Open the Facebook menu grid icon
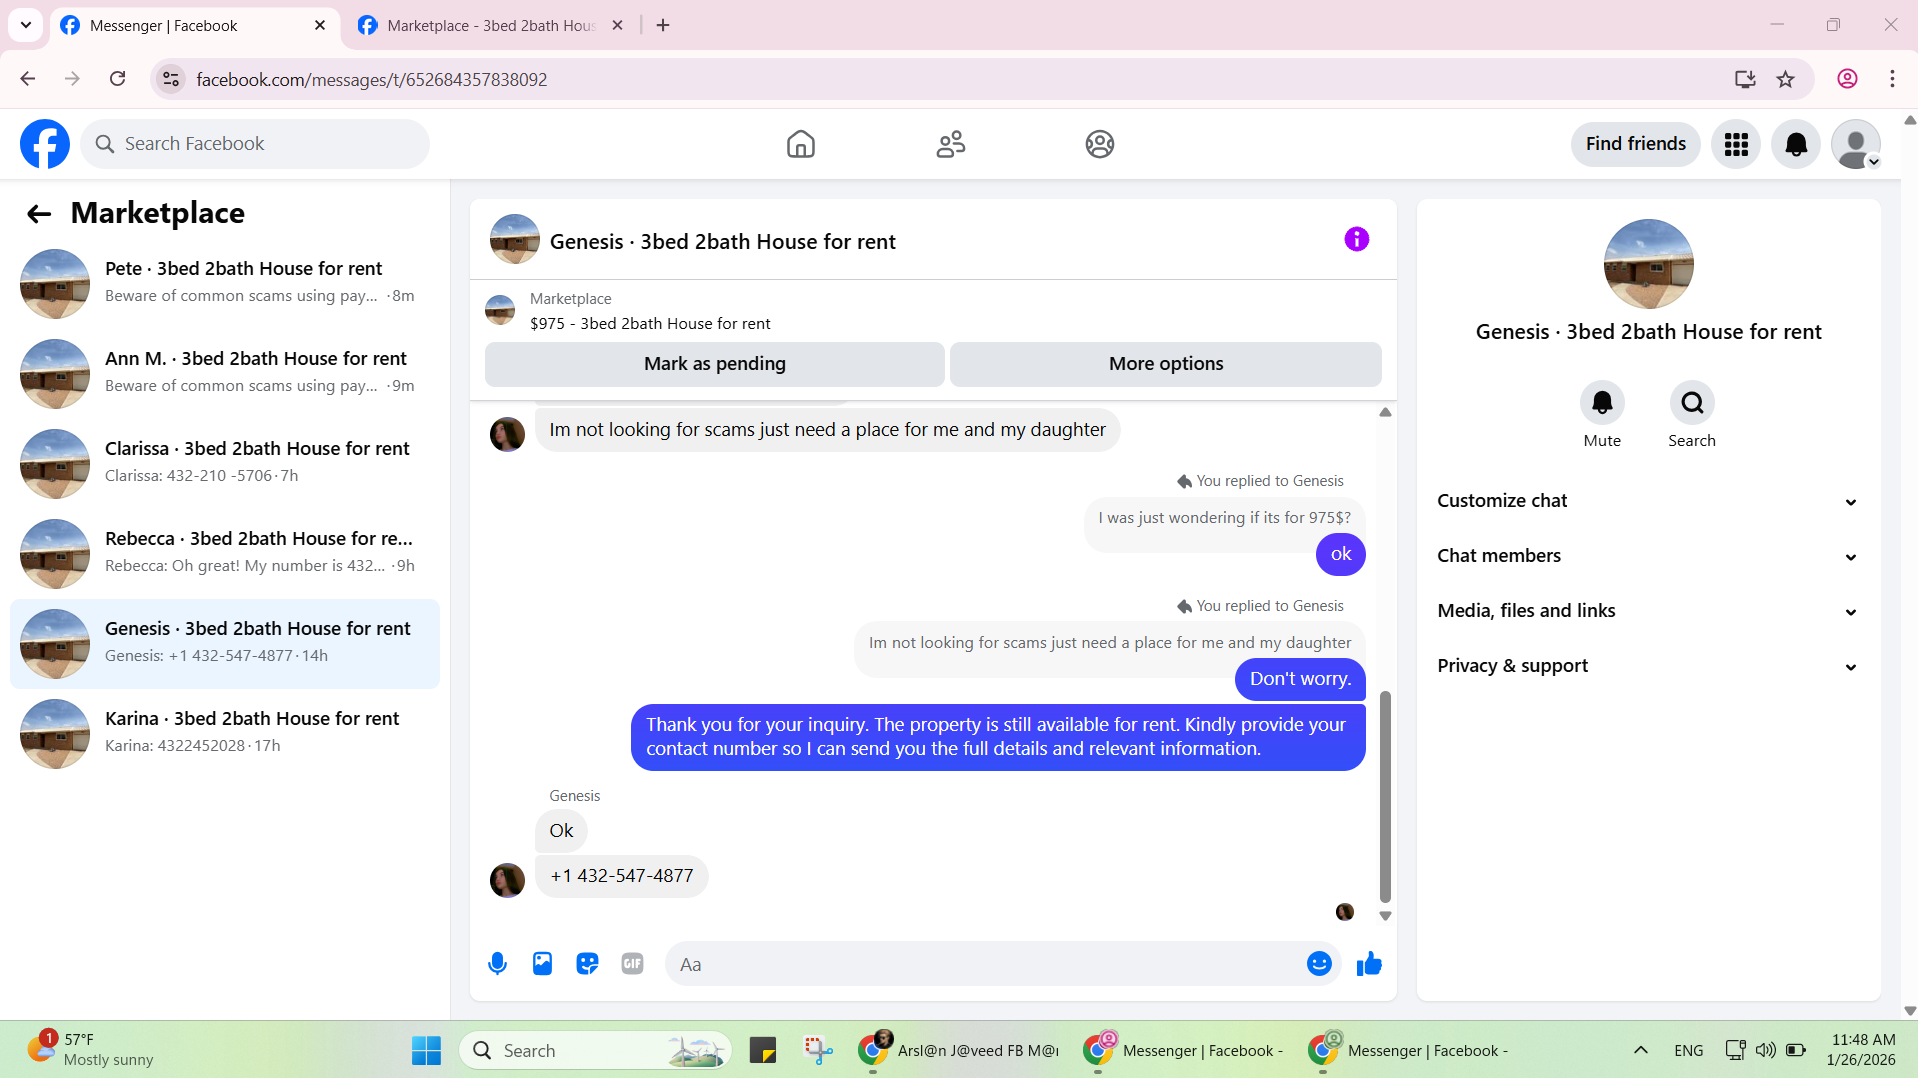The height and width of the screenshot is (1078, 1918). click(1736, 144)
